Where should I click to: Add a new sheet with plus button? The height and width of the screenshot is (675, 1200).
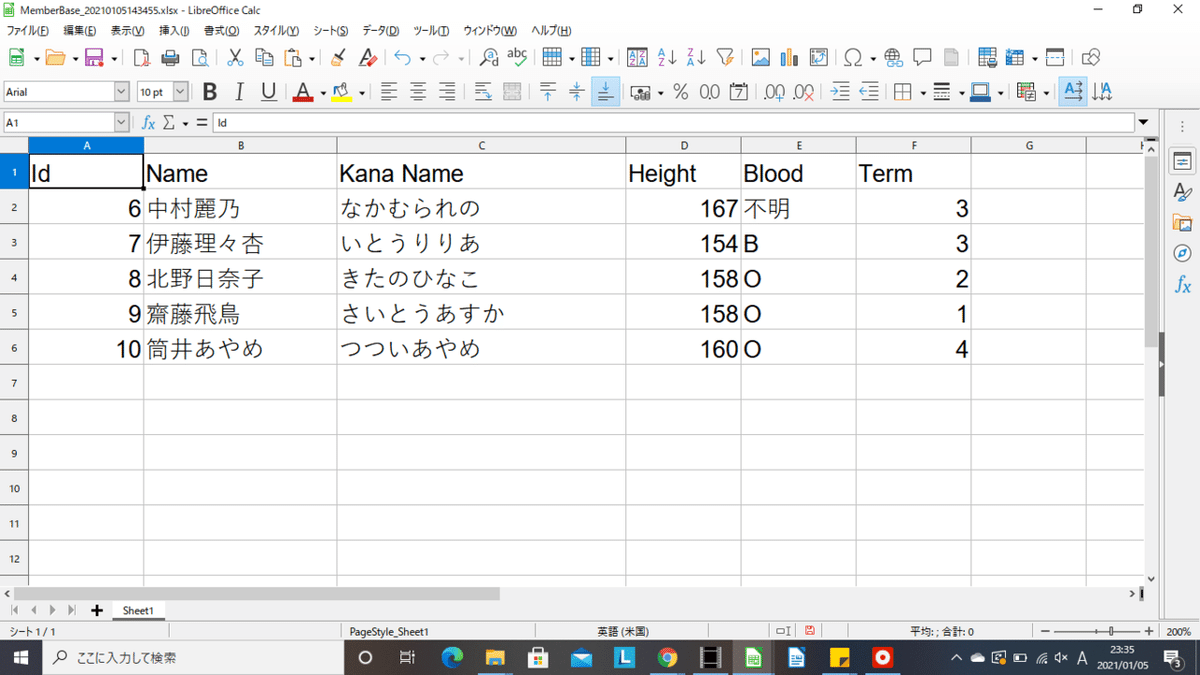pos(96,610)
